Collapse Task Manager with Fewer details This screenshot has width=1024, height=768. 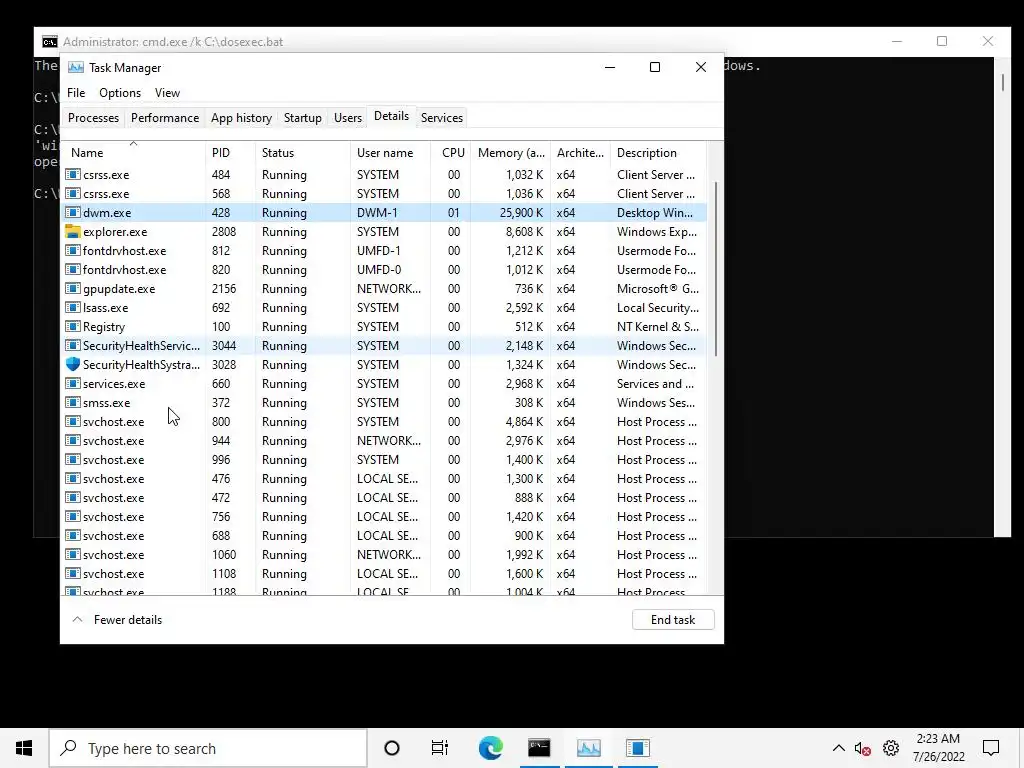pos(117,620)
